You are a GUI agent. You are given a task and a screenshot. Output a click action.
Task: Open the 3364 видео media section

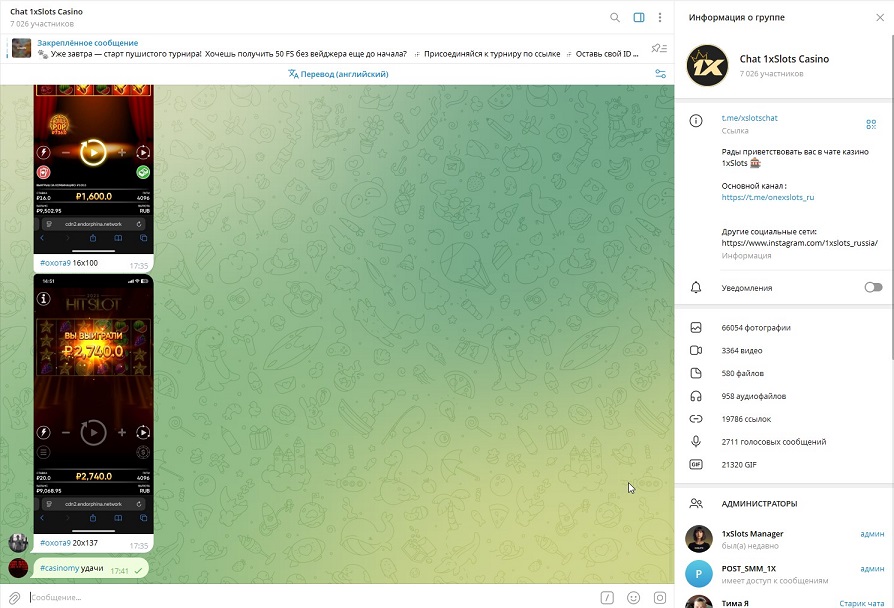click(742, 351)
